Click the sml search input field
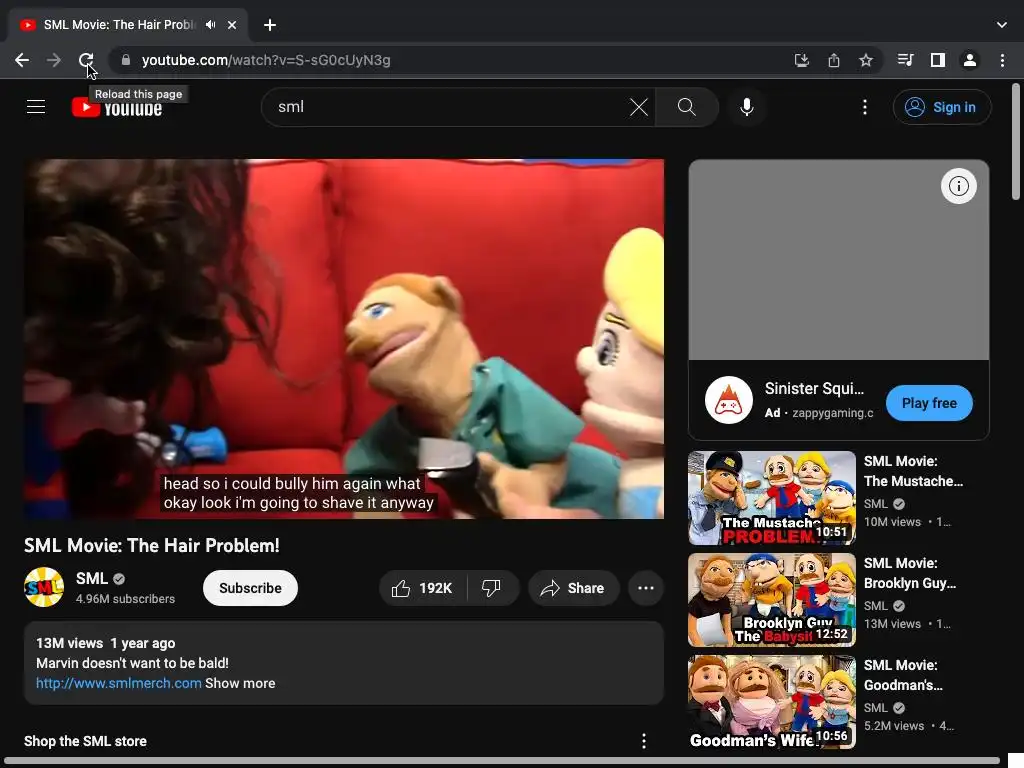 [451, 106]
